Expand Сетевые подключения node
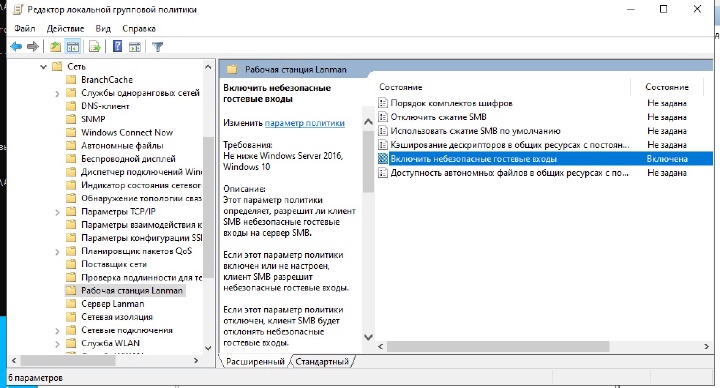 [x=57, y=331]
